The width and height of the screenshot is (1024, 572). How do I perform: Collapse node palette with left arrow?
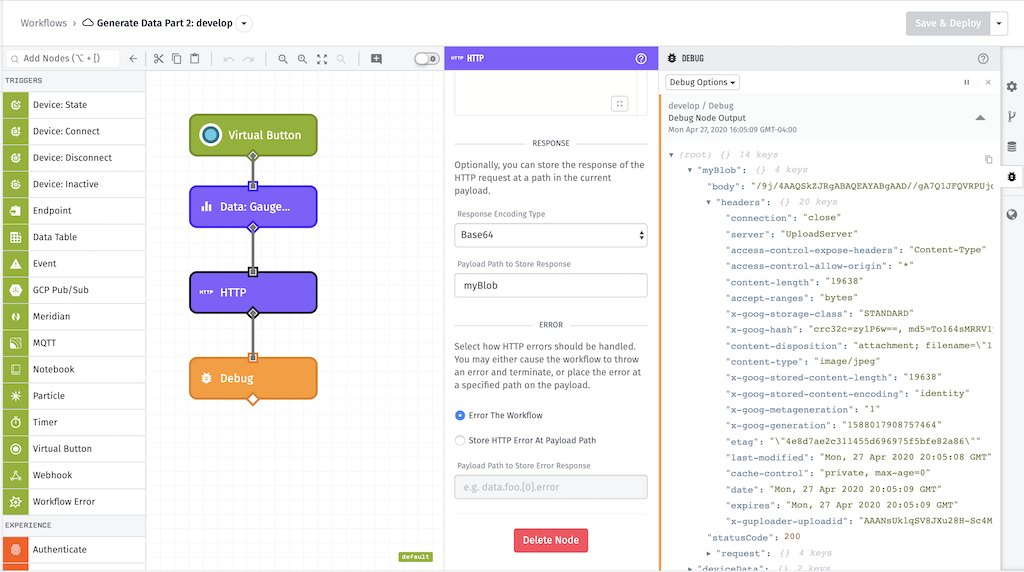point(133,59)
